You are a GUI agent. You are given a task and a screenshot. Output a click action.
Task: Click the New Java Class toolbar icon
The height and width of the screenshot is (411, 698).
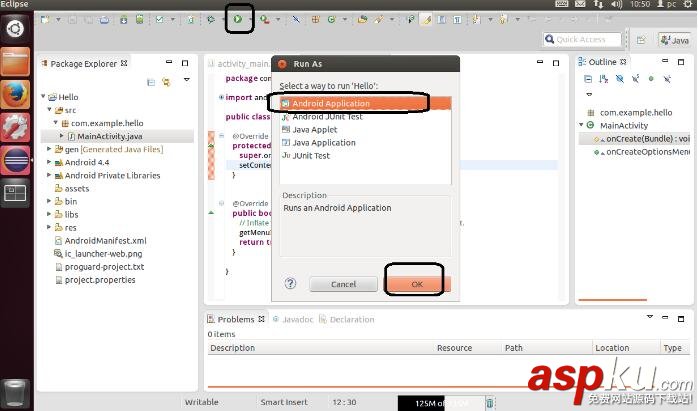(331, 20)
